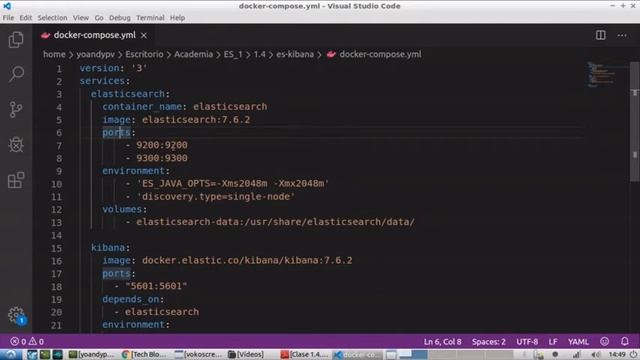Open the Debug menu
Screen dimensions: 640x360
(x=120, y=18)
